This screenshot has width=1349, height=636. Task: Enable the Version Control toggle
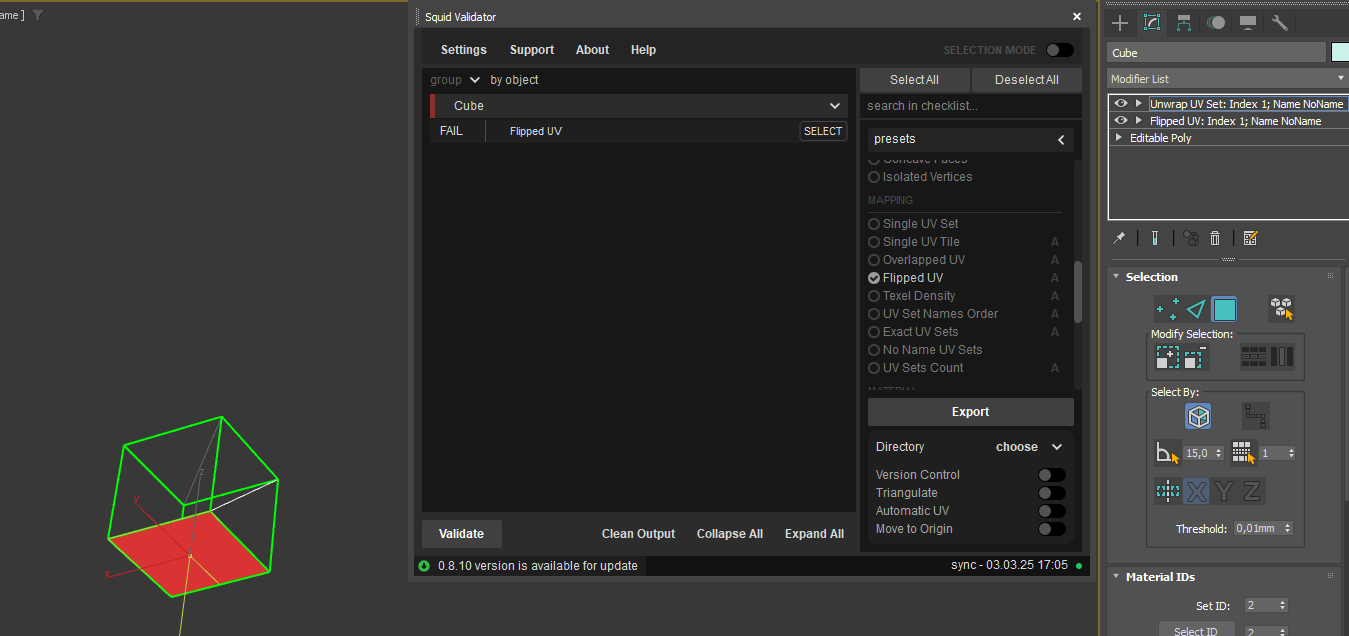pos(1052,475)
